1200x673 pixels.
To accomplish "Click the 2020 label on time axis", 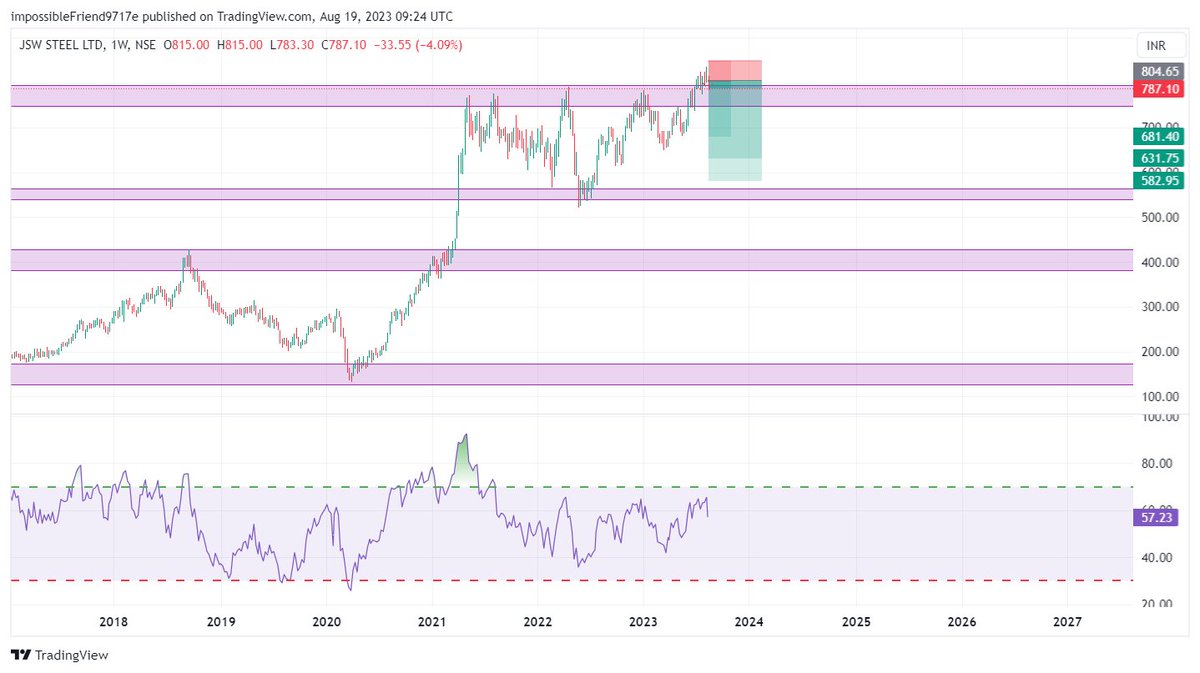I will click(326, 622).
